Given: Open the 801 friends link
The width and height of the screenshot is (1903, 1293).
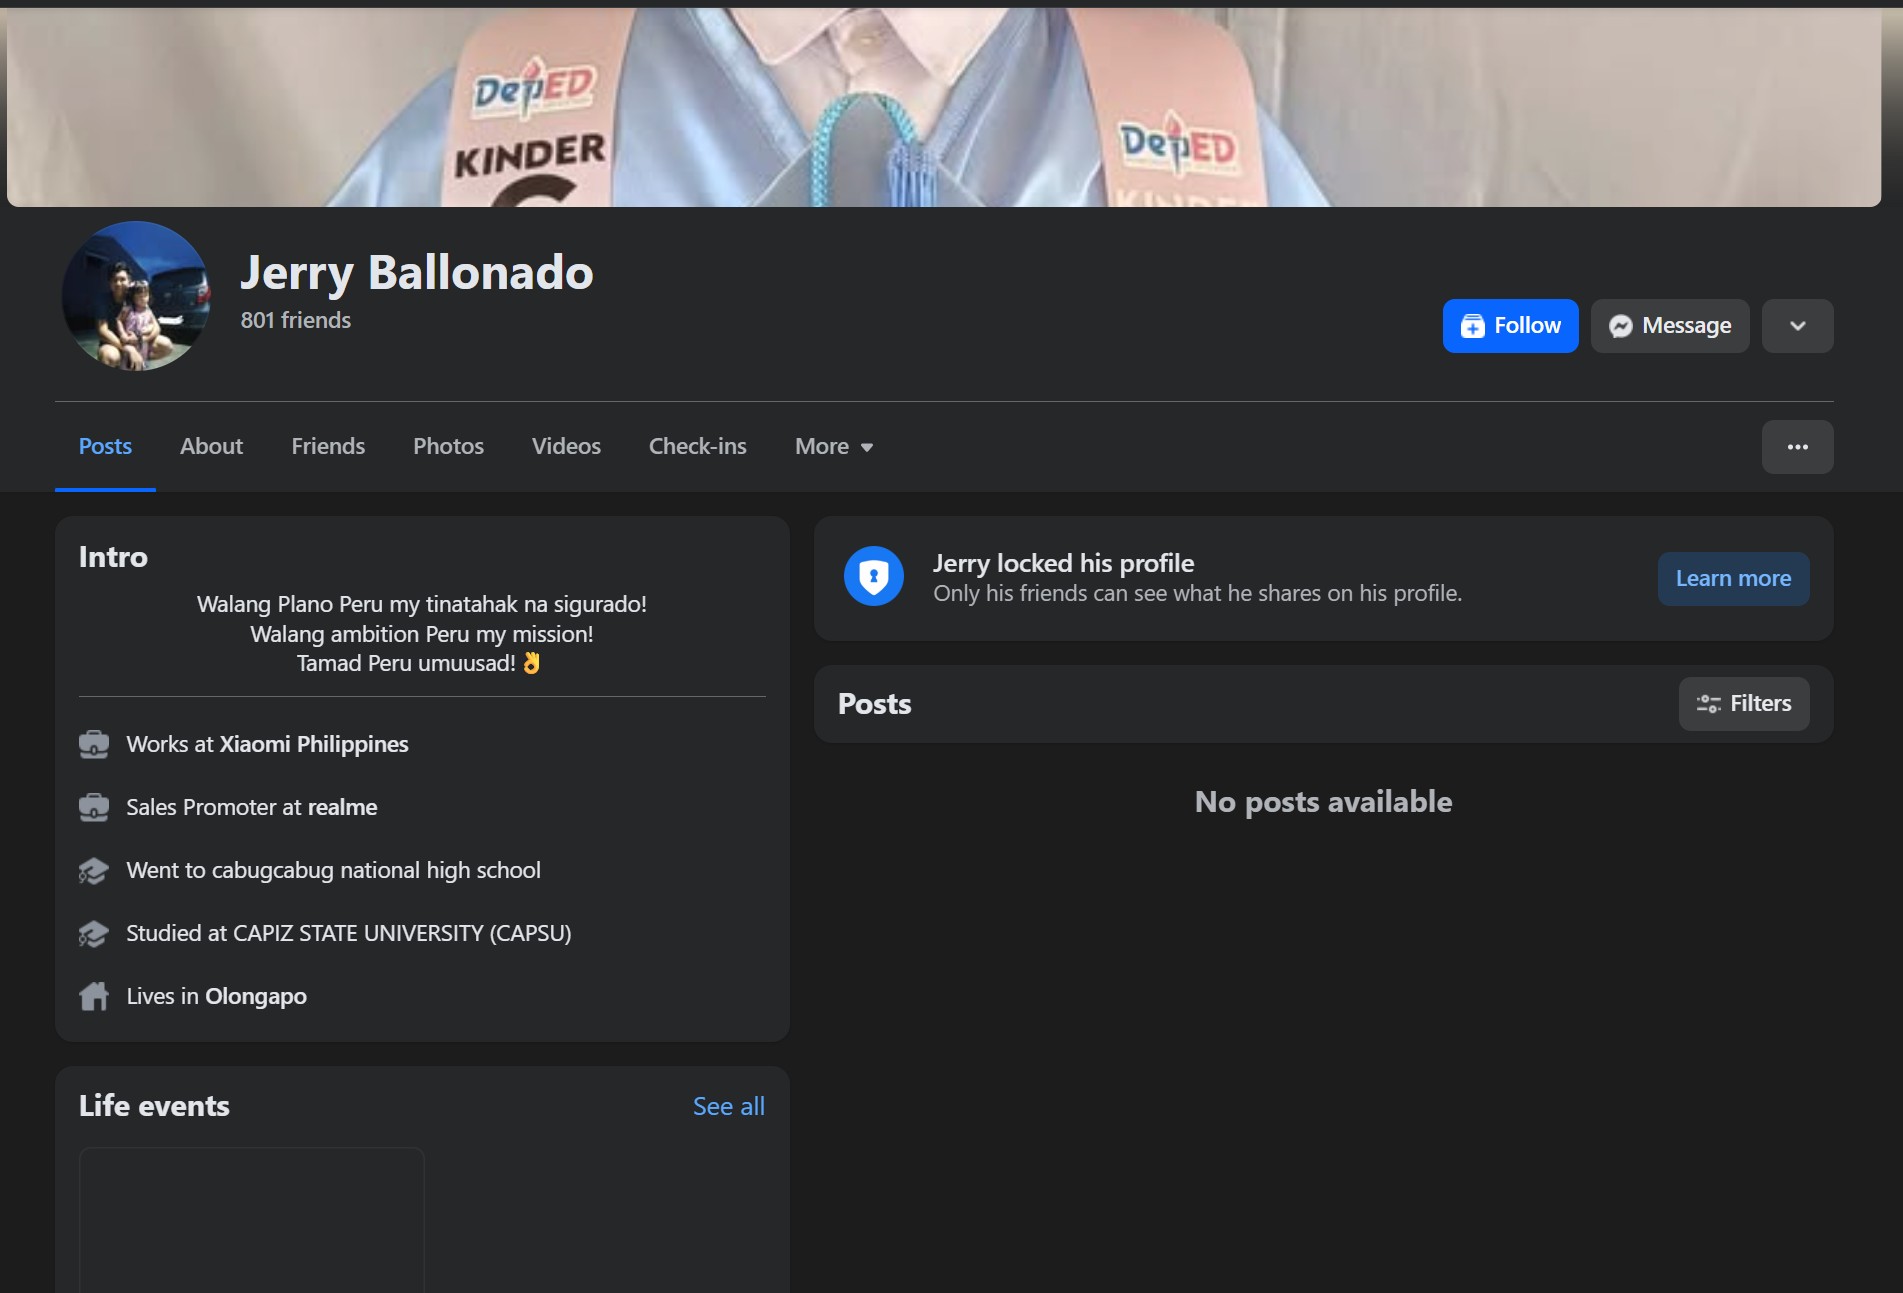Looking at the screenshot, I should pyautogui.click(x=295, y=320).
